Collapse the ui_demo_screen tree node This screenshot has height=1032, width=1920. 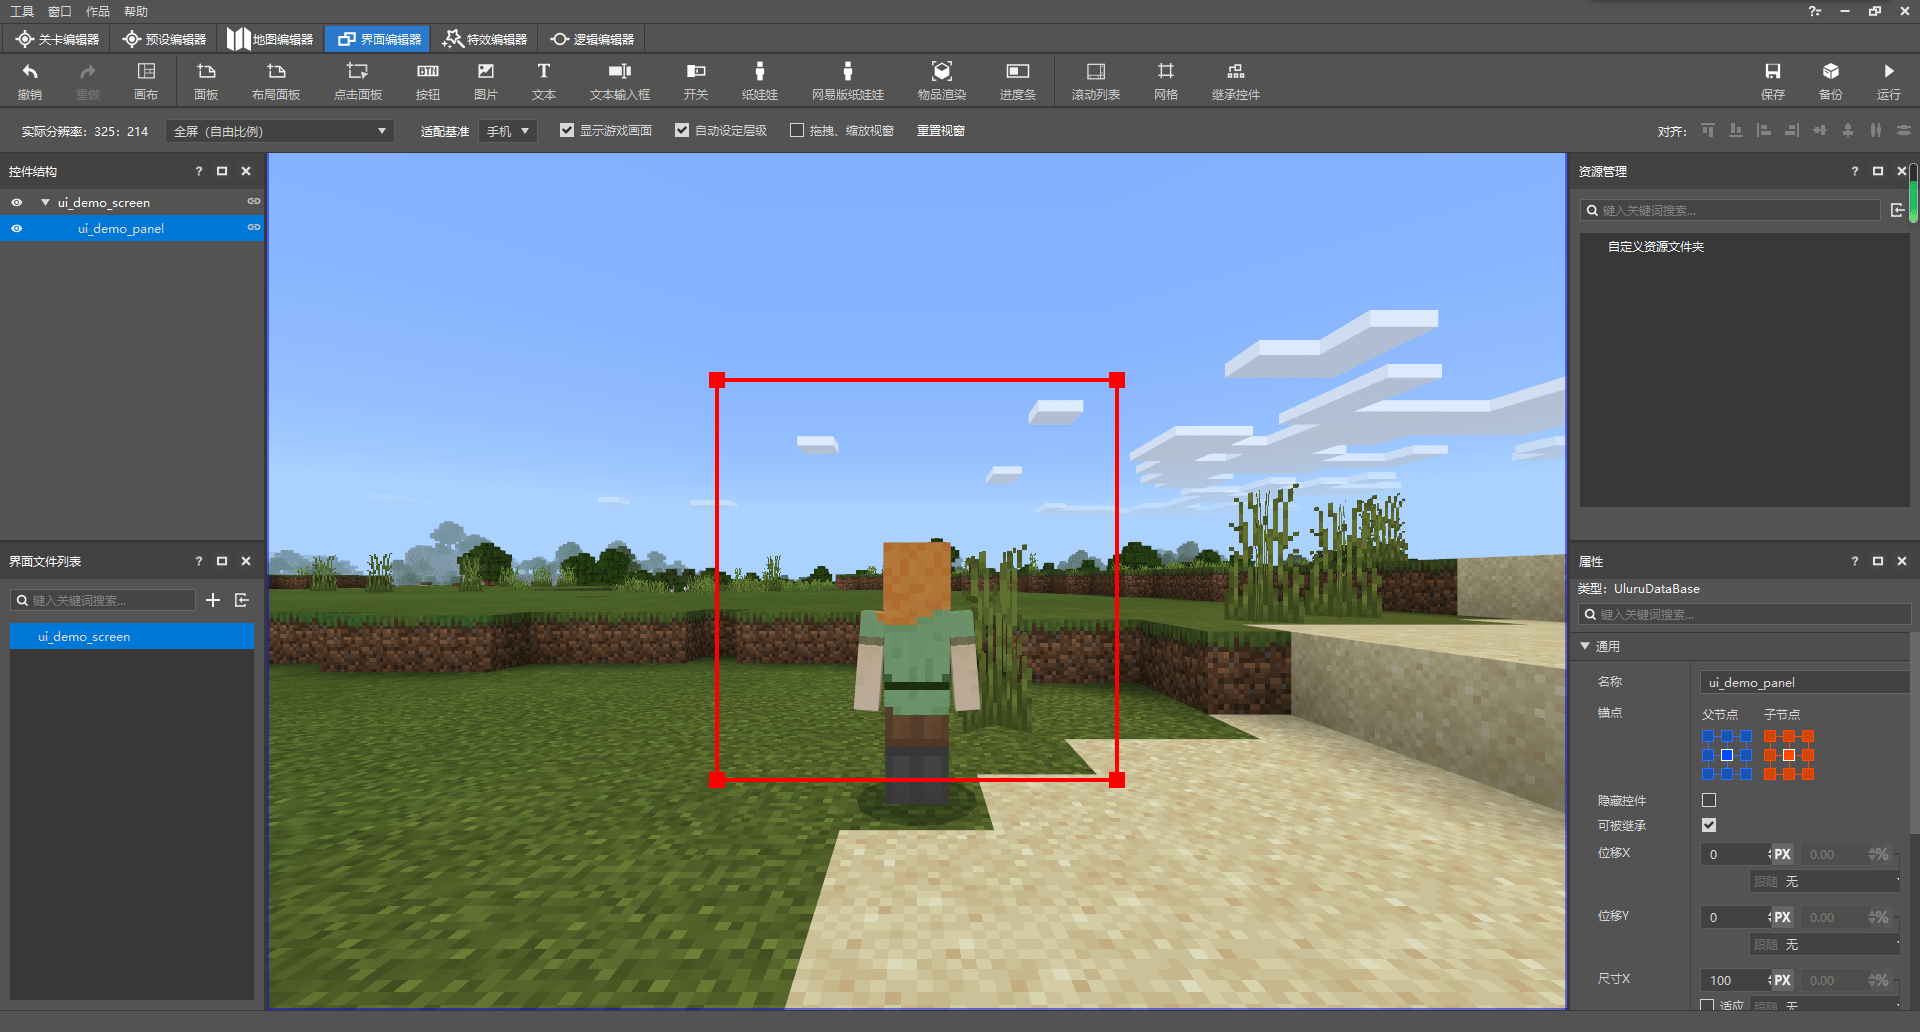coord(45,202)
